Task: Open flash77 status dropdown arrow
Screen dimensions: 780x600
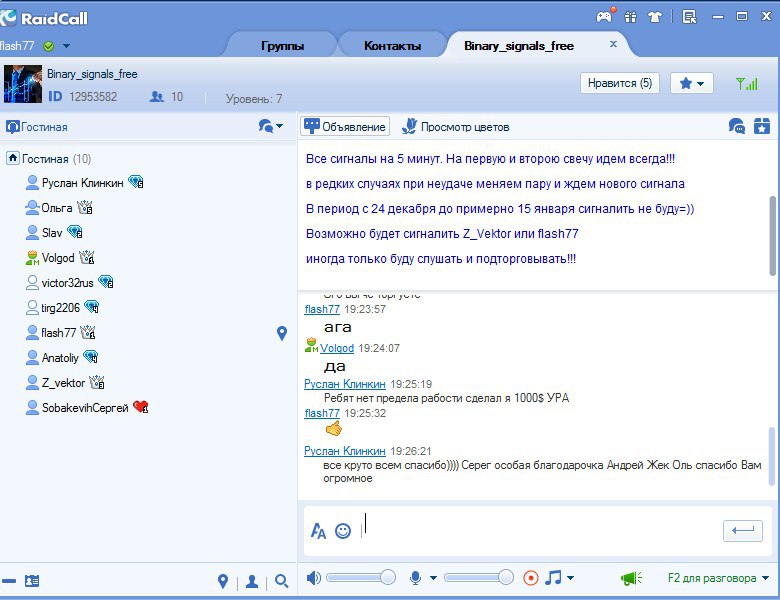Action: (x=66, y=46)
